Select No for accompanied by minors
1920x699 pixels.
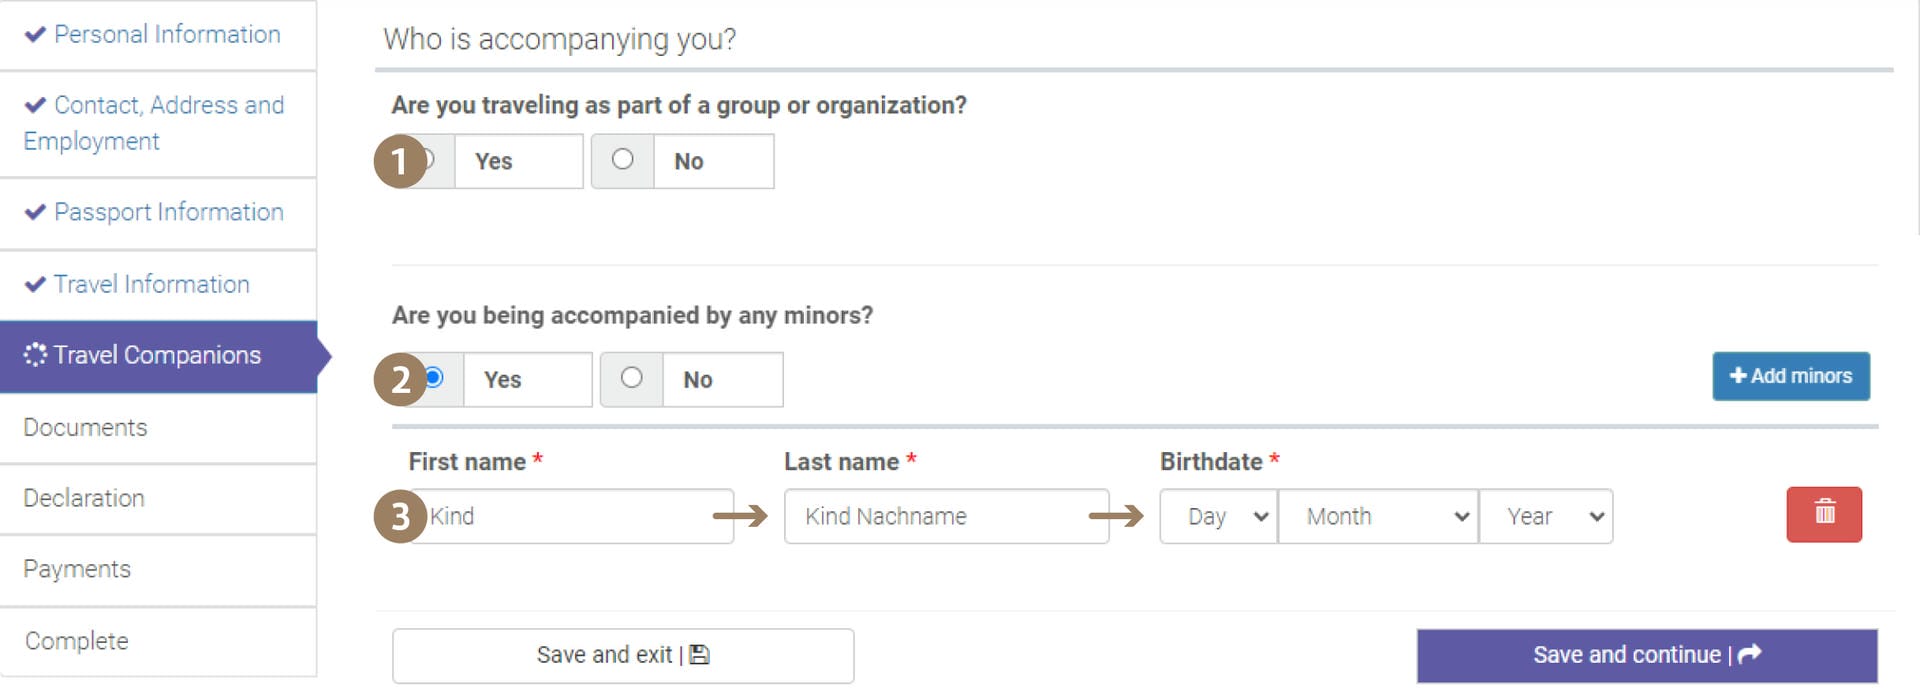point(631,378)
